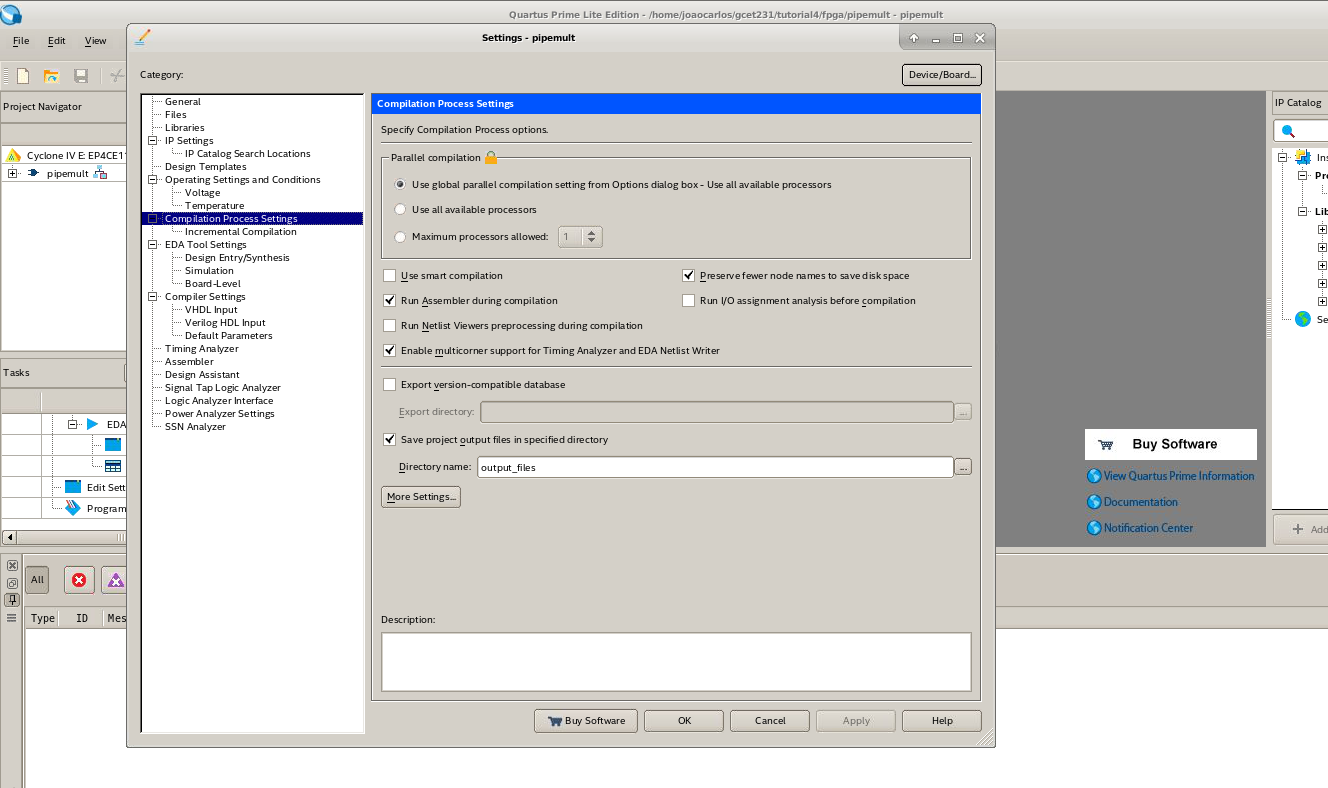Open the View menu
Screen dimensions: 1328x788
point(96,41)
